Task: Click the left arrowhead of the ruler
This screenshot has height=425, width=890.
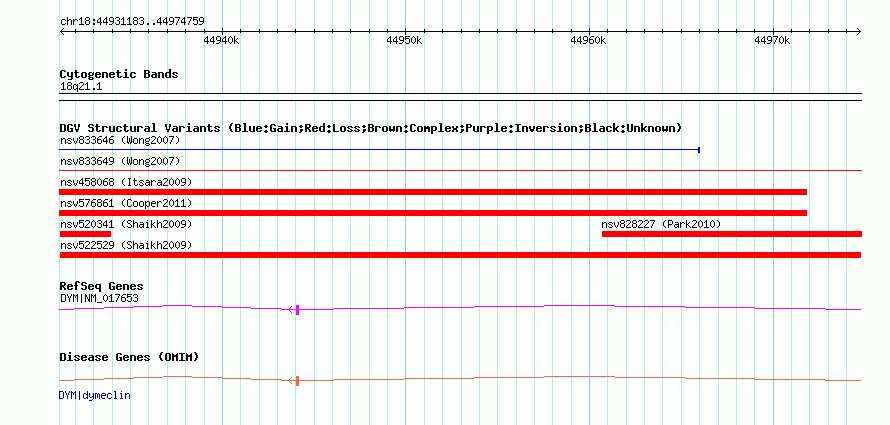Action: (x=62, y=31)
